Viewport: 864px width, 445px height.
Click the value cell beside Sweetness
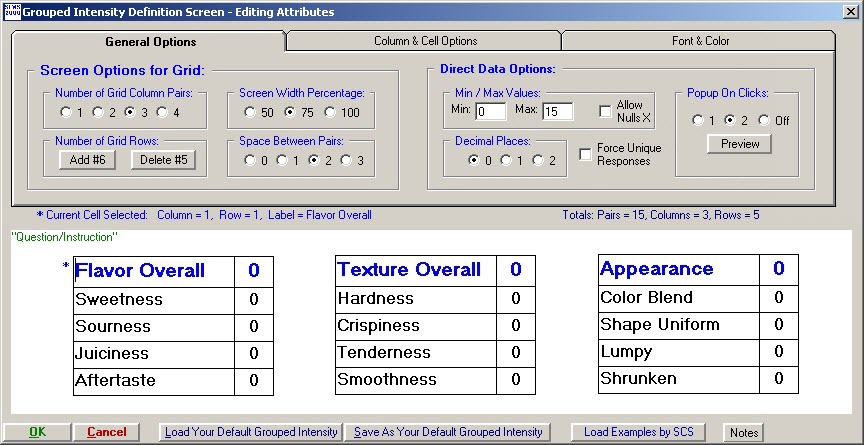click(254, 301)
